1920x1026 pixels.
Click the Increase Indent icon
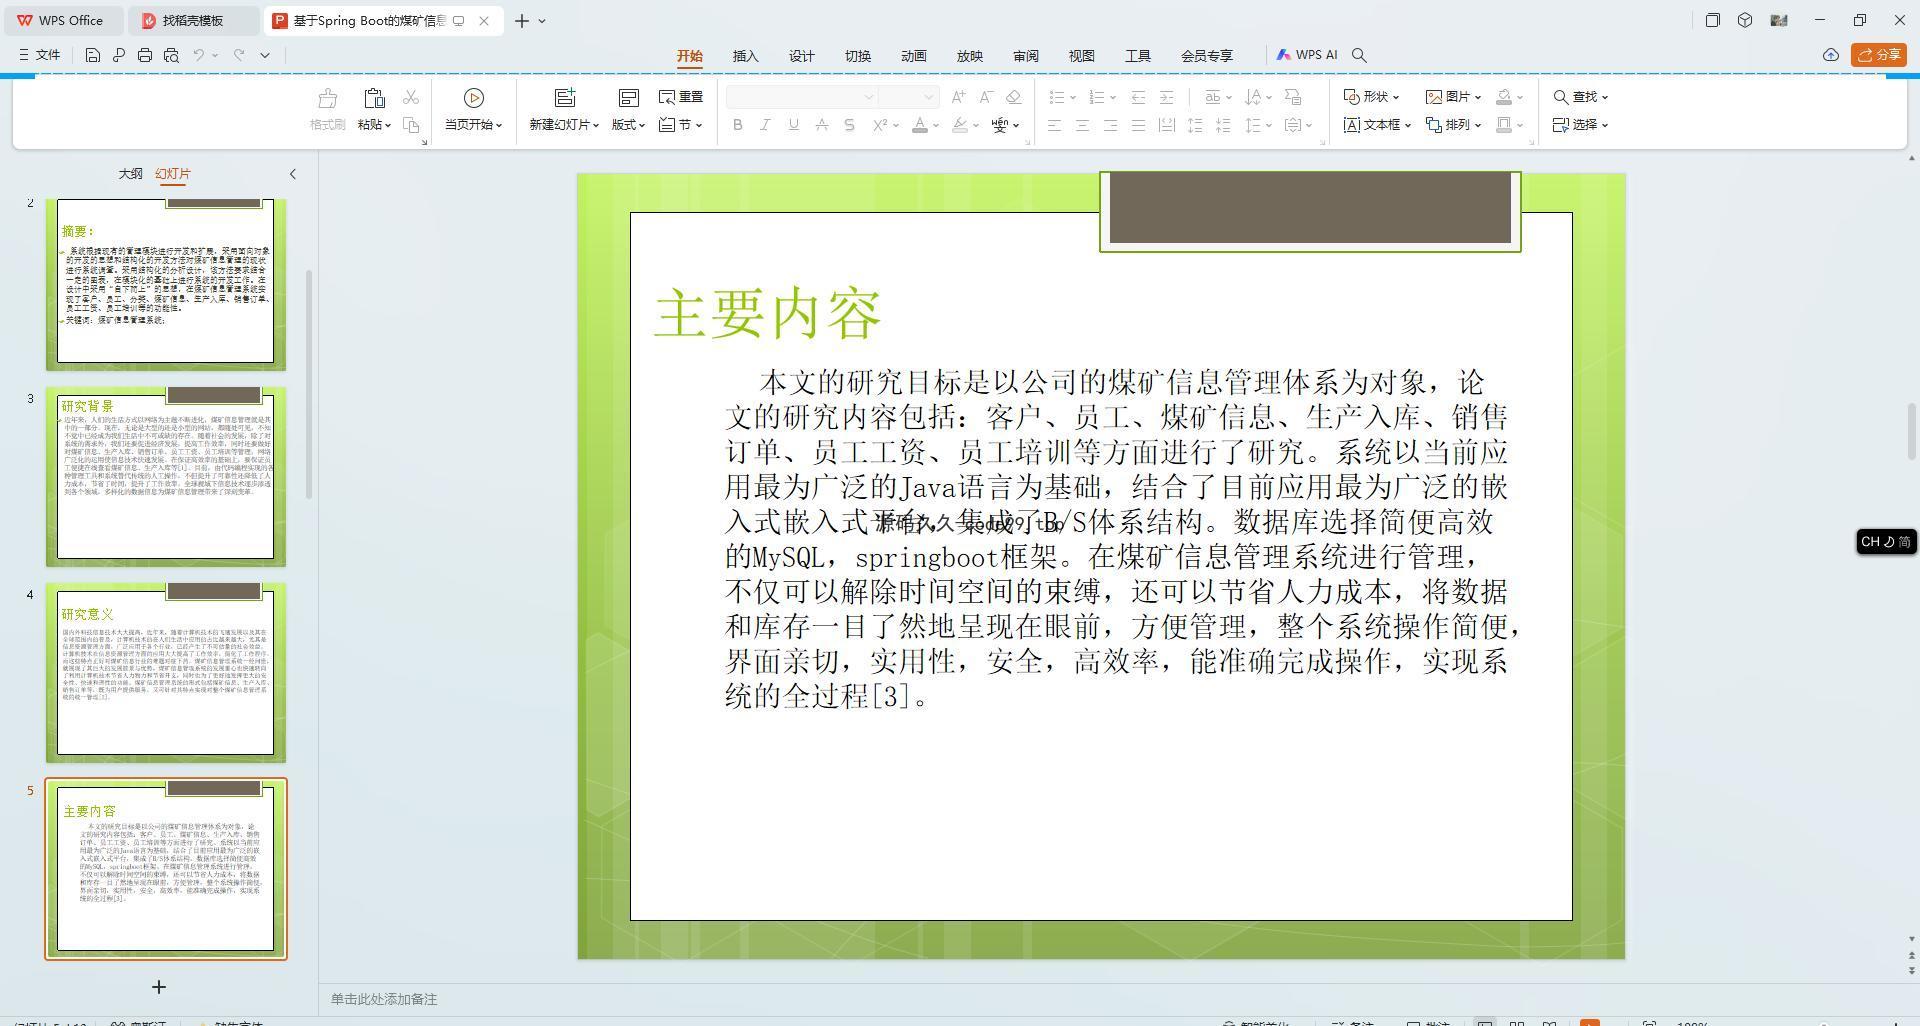pyautogui.click(x=1166, y=97)
